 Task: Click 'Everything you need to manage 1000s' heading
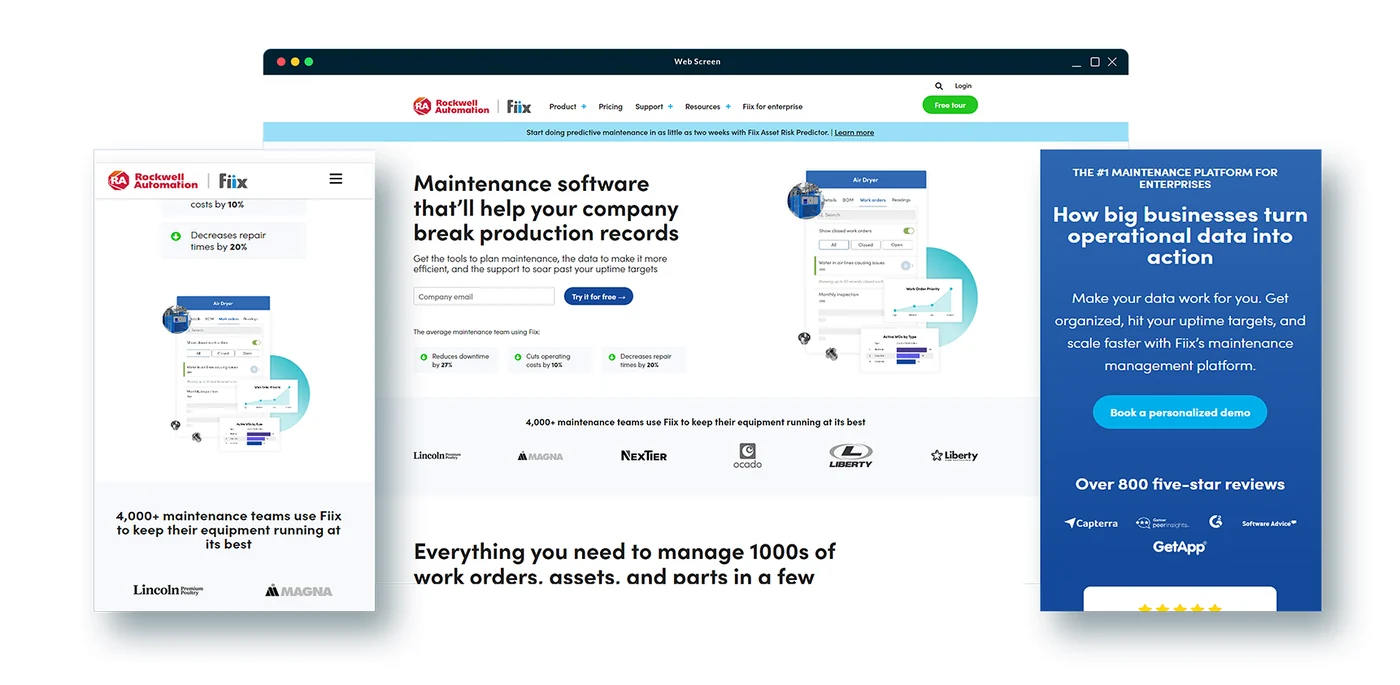coord(625,564)
